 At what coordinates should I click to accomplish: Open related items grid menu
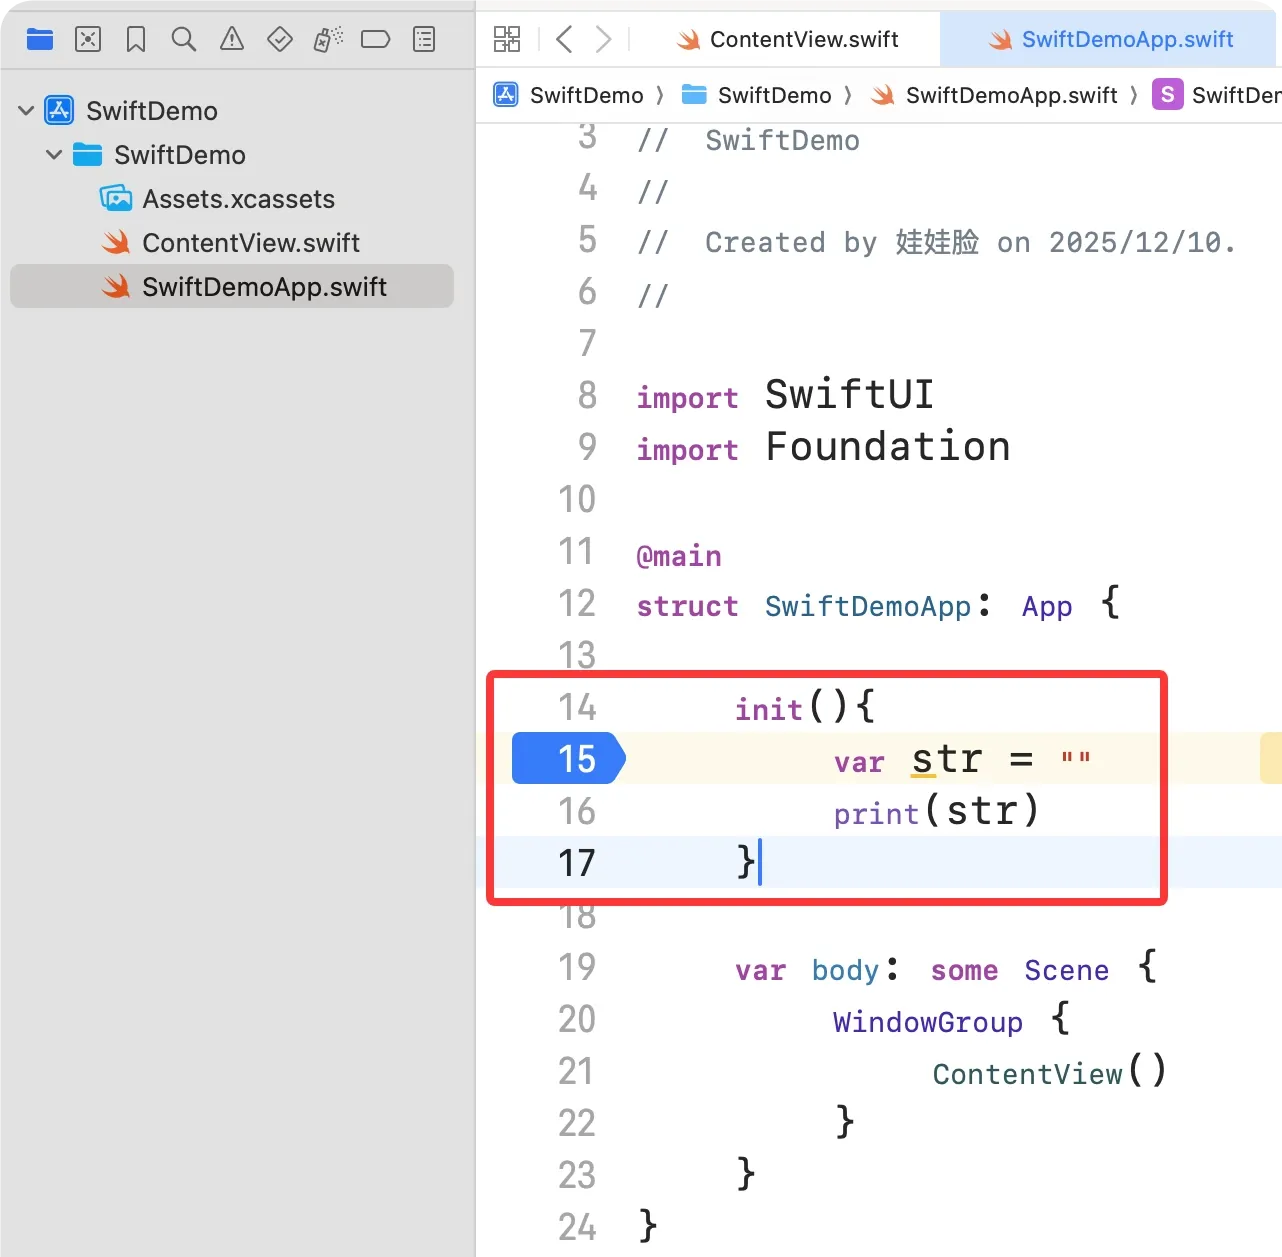click(507, 39)
